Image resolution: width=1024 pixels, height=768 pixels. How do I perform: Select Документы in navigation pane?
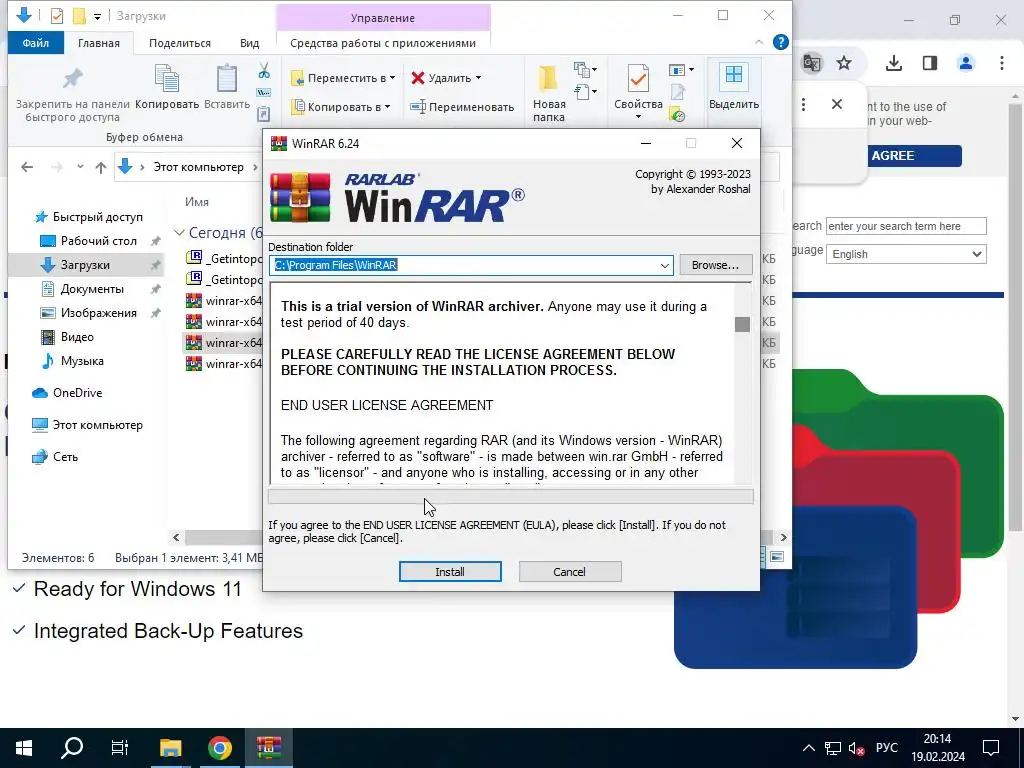92,289
